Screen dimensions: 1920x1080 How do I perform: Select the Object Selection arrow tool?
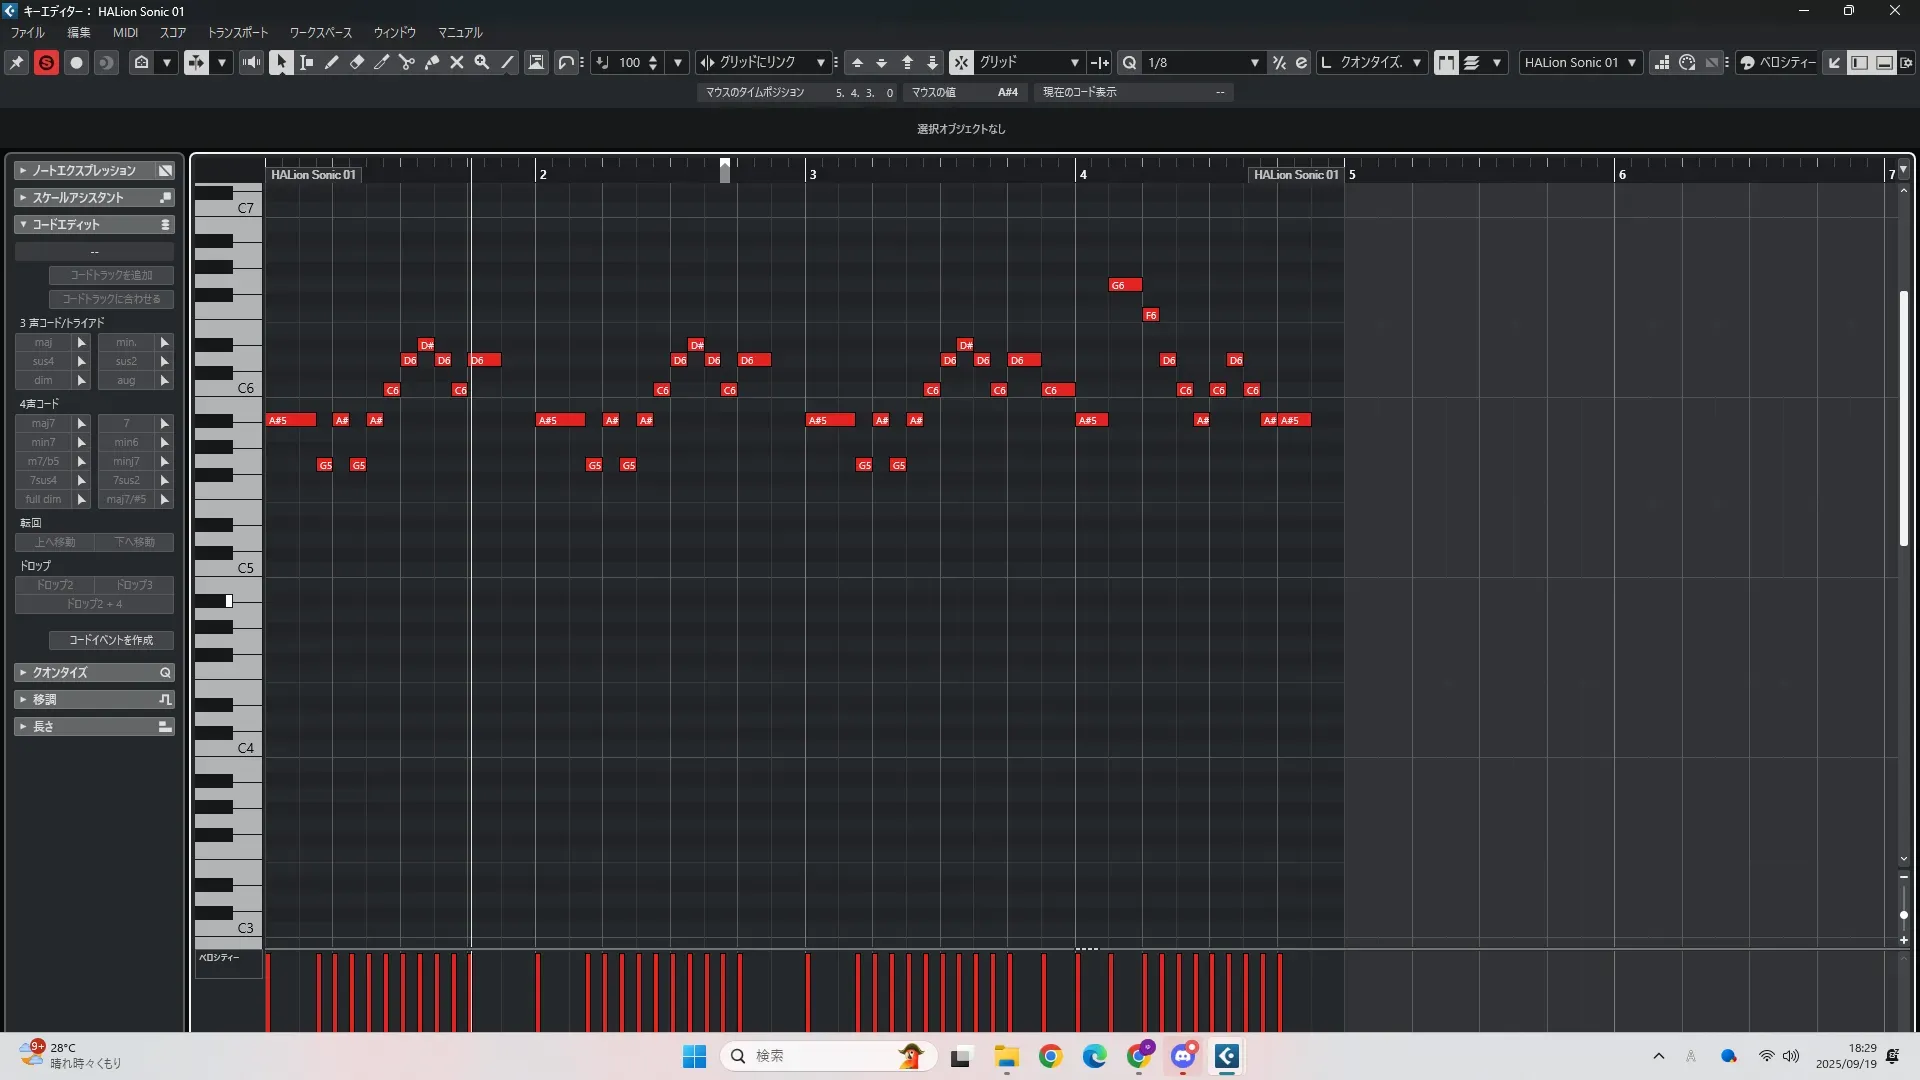tap(281, 62)
